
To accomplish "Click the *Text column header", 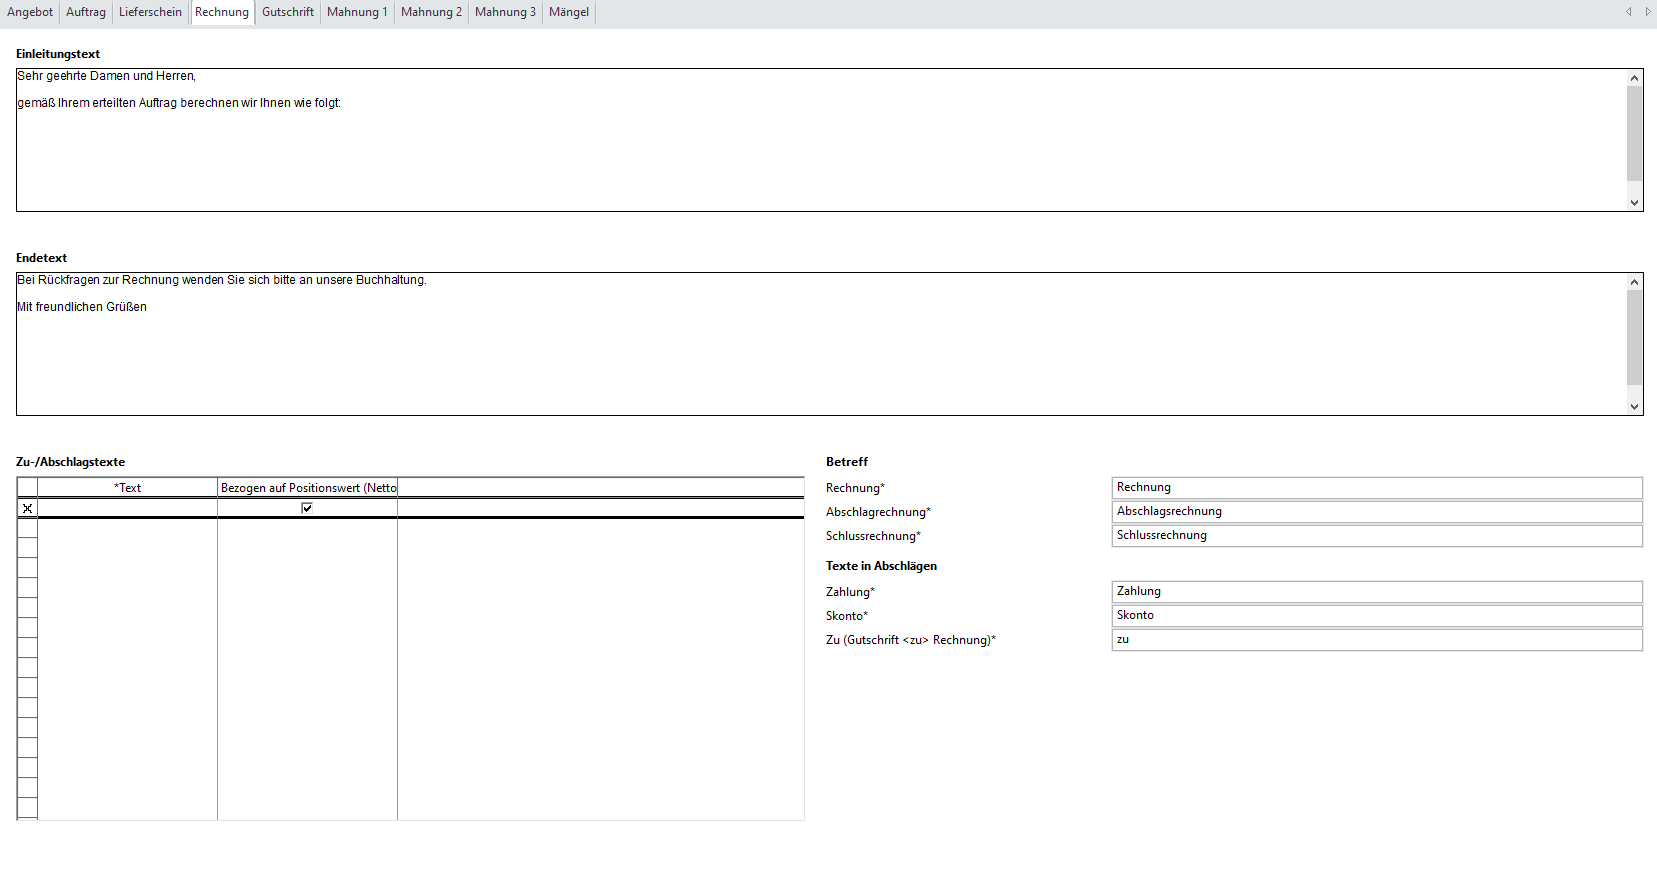I will click(127, 488).
